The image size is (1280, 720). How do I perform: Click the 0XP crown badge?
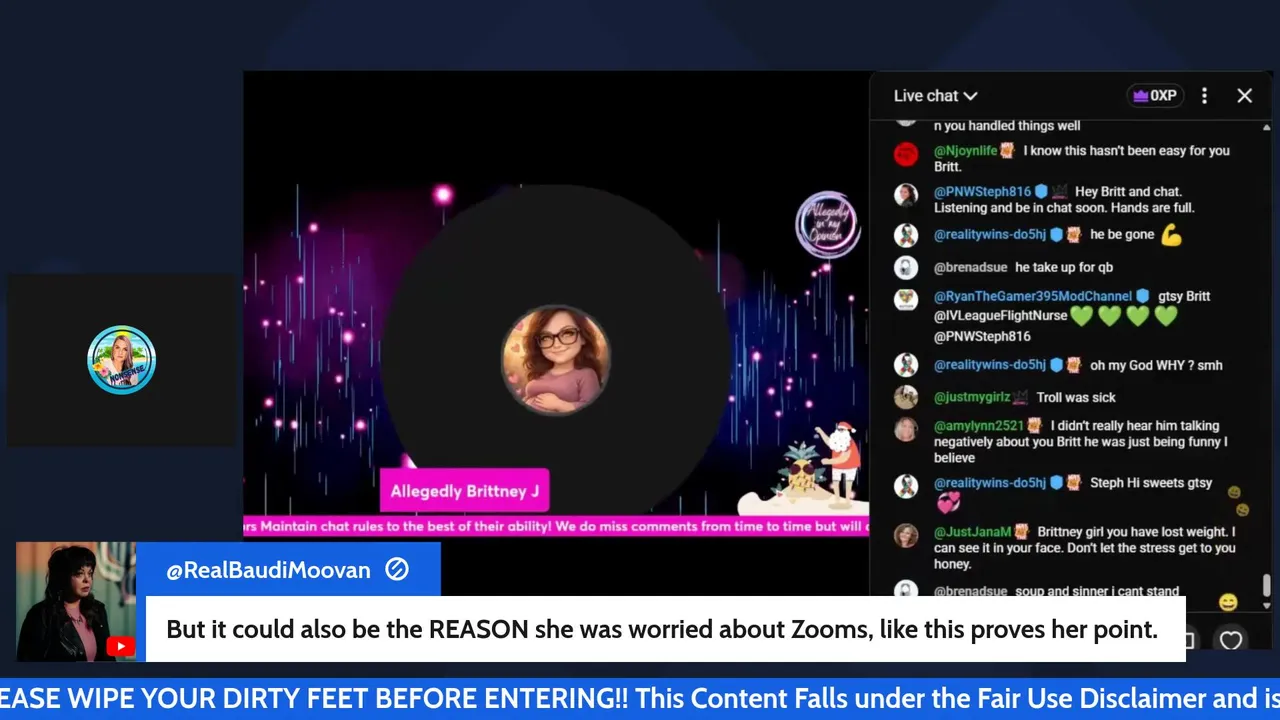(1155, 96)
